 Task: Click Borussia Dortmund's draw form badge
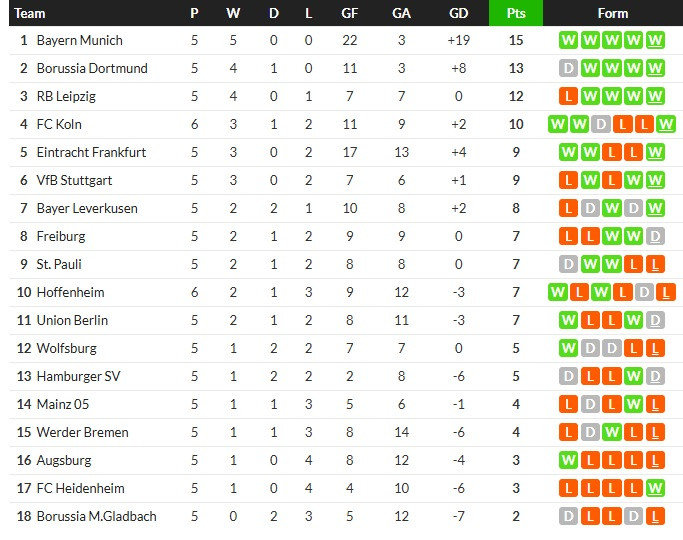569,68
